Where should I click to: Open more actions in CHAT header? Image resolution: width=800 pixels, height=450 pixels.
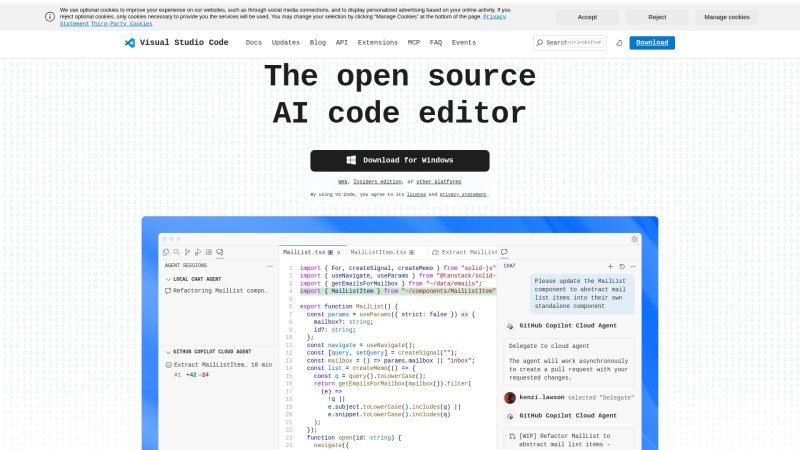coord(633,266)
